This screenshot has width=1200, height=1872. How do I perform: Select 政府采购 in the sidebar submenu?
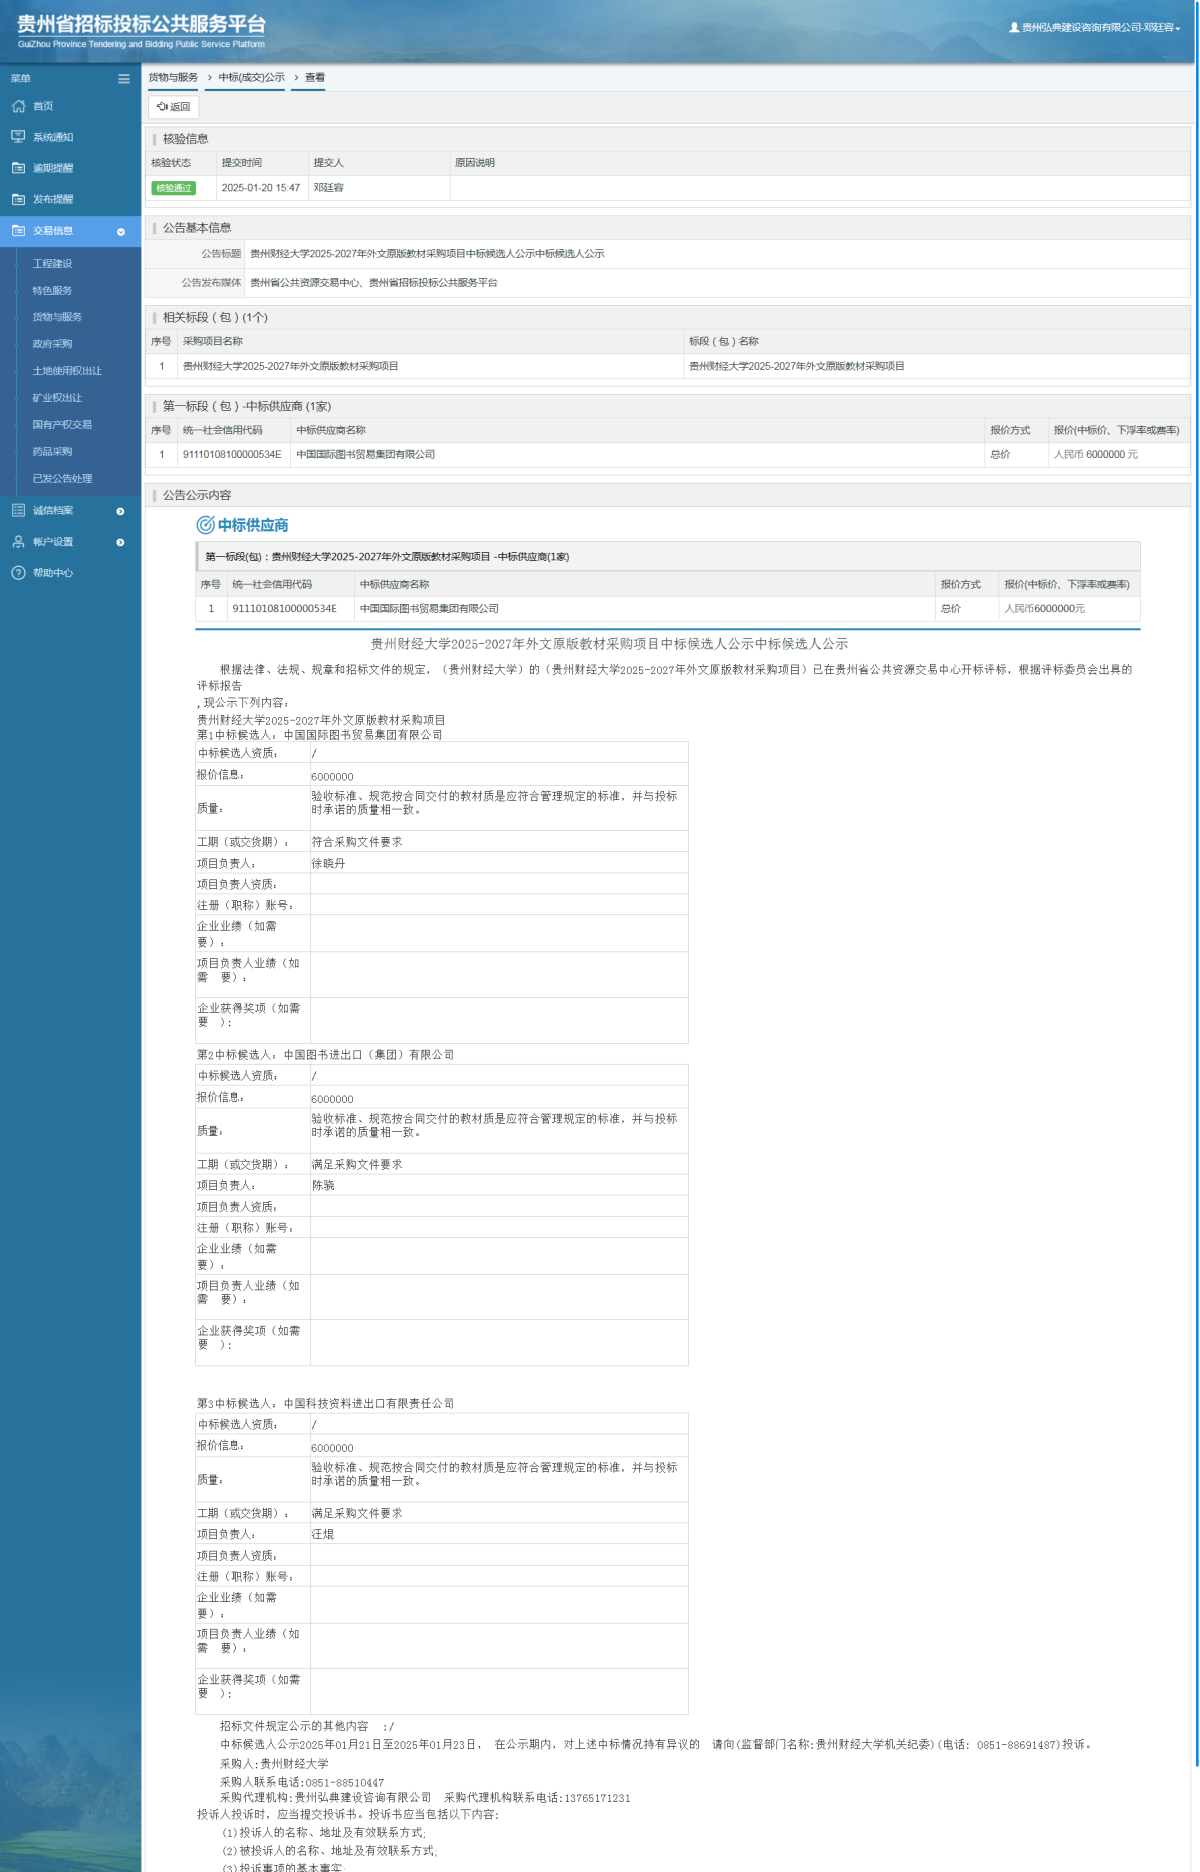pyautogui.click(x=52, y=344)
